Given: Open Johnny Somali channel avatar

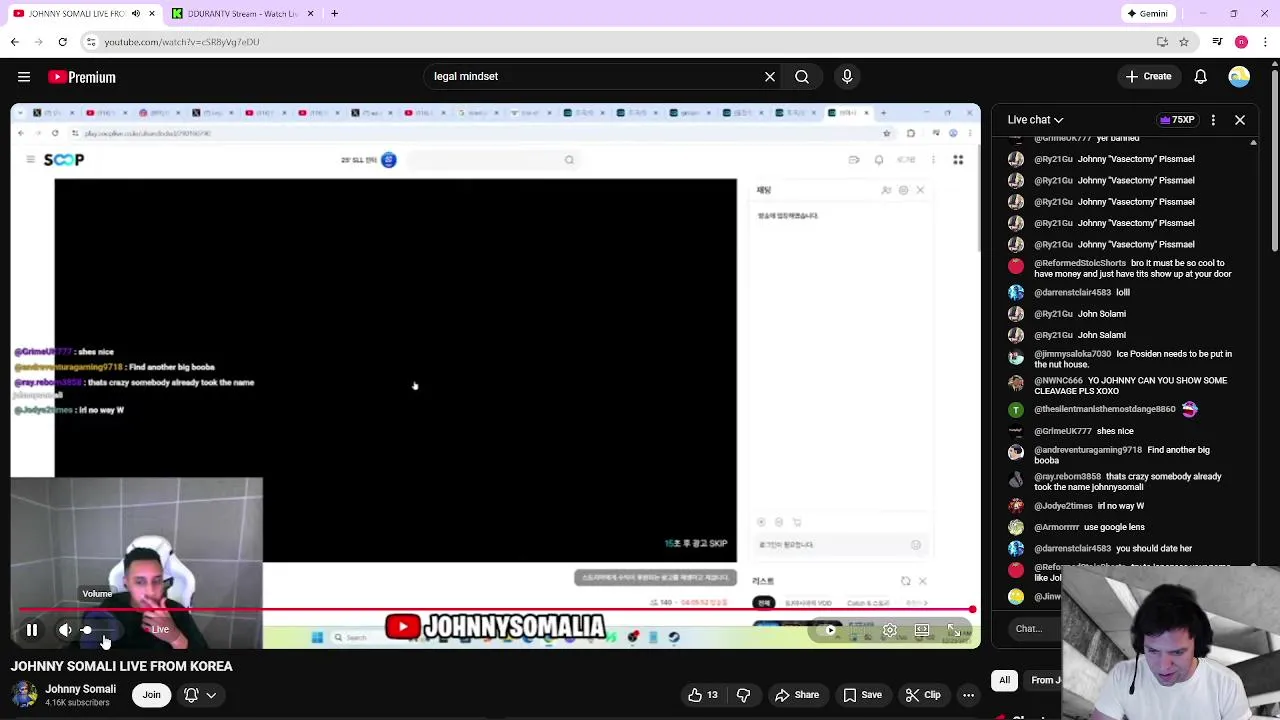Looking at the screenshot, I should [24, 695].
